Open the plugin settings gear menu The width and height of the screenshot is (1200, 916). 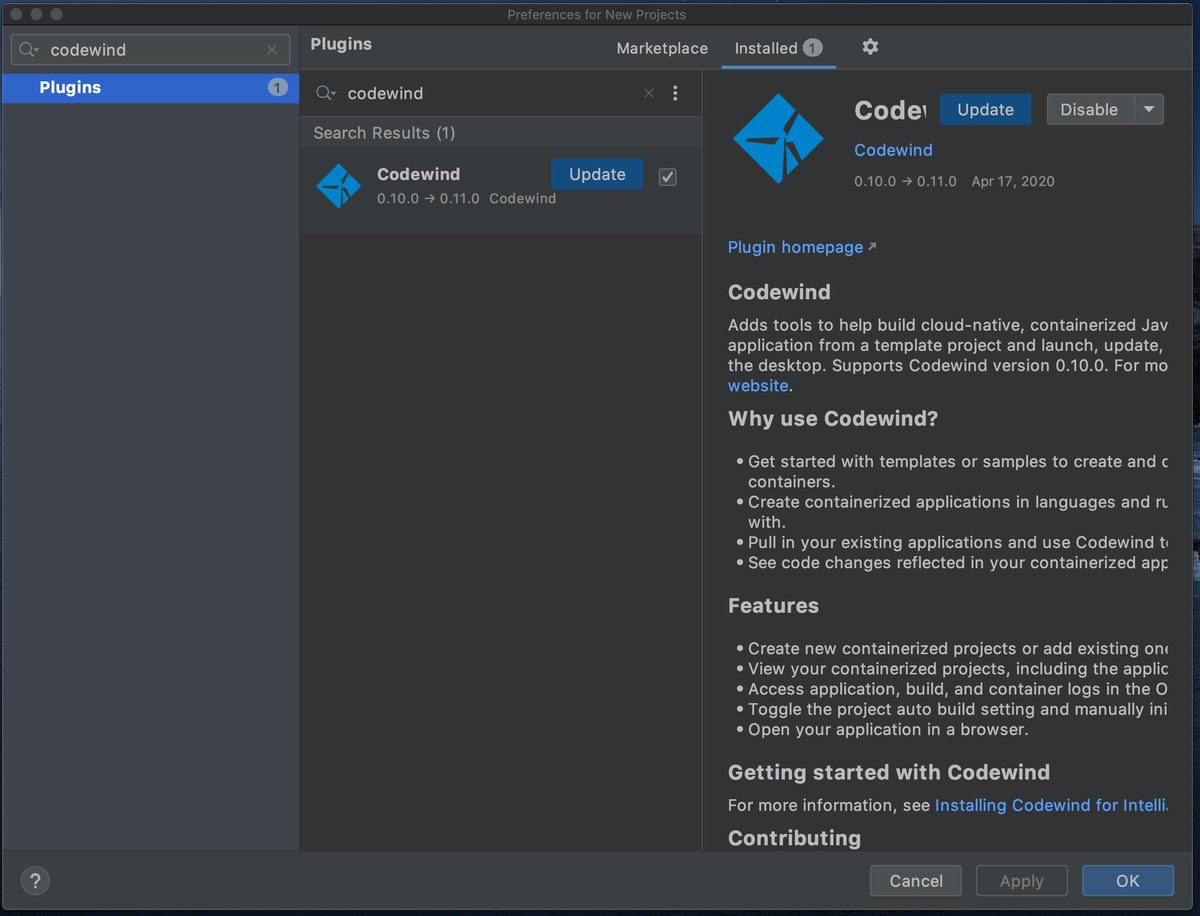click(870, 47)
